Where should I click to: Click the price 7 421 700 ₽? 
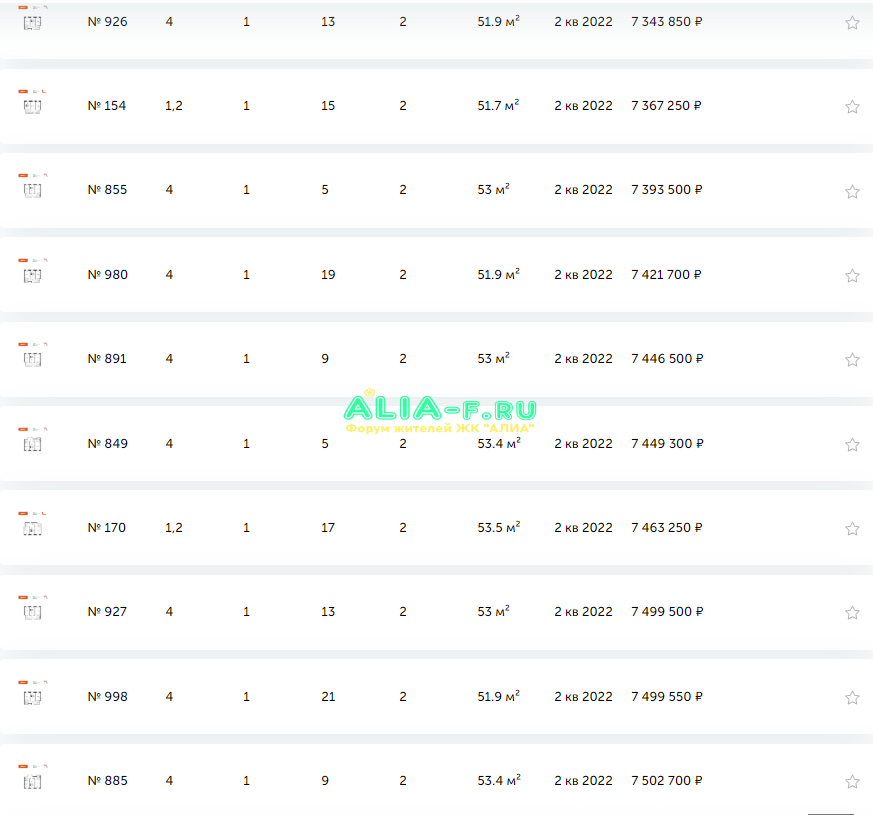[x=666, y=274]
